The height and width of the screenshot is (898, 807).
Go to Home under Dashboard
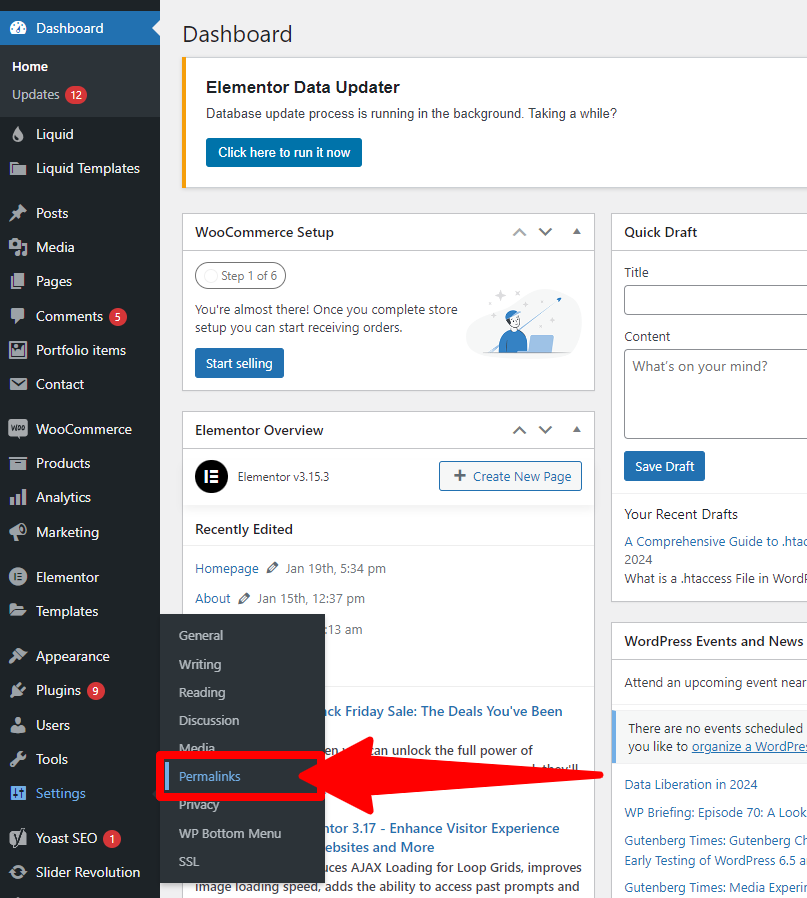coord(30,66)
